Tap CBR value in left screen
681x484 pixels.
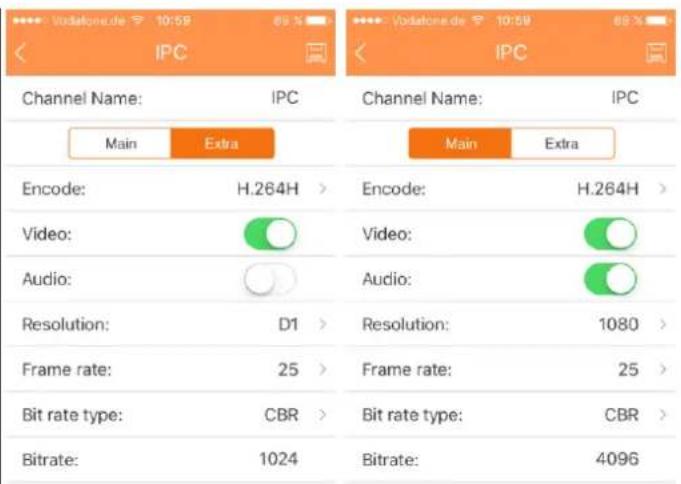[x=281, y=414]
